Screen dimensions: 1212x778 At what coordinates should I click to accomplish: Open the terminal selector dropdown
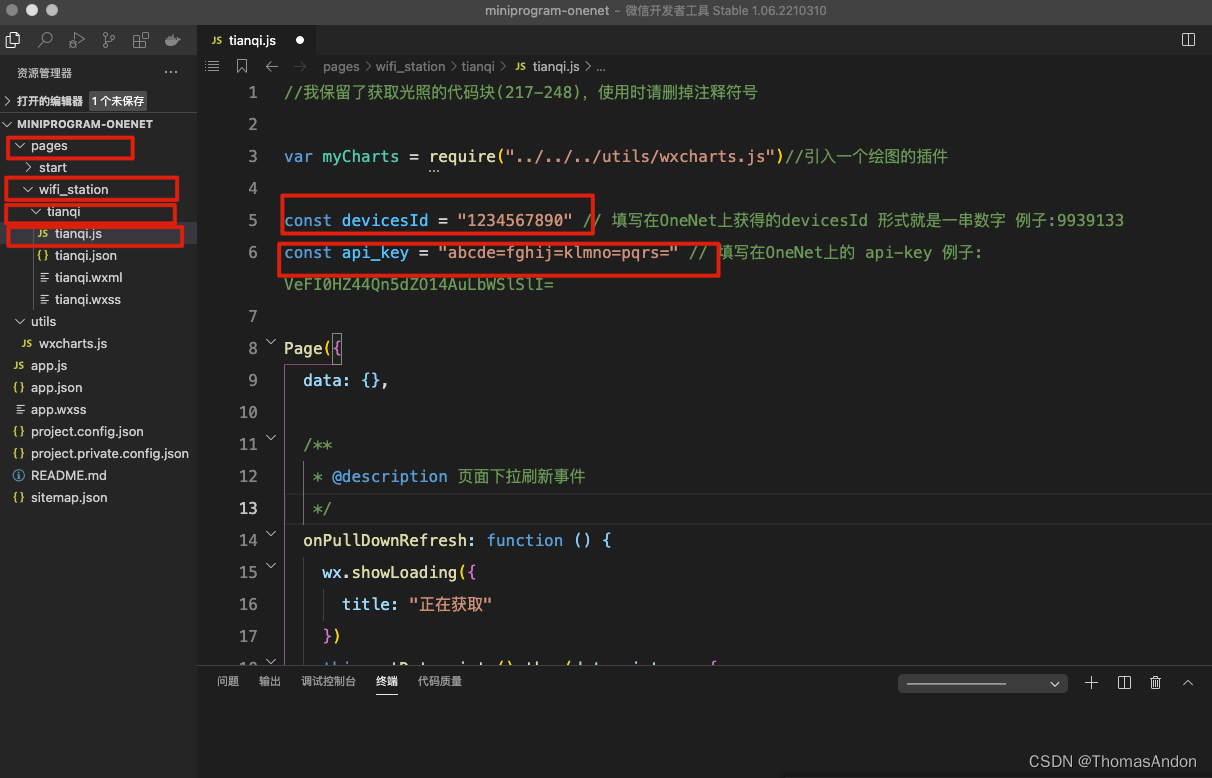983,684
